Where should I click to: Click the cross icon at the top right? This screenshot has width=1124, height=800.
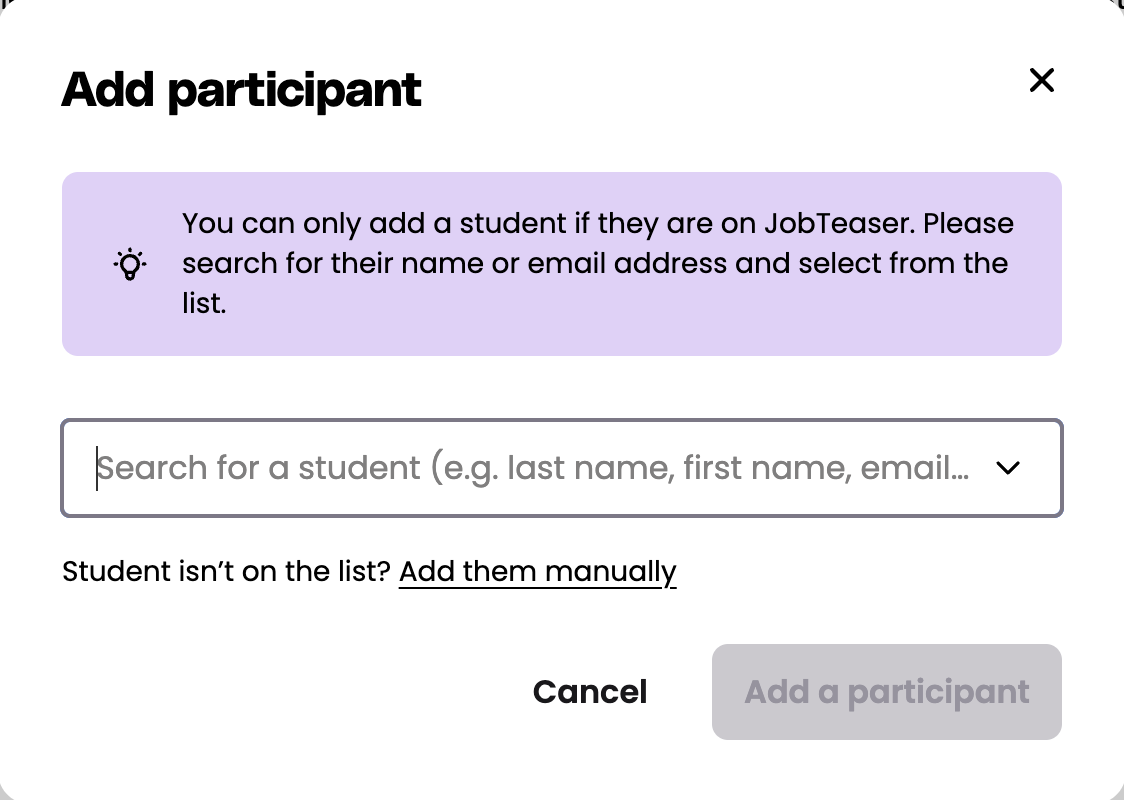(x=1042, y=81)
